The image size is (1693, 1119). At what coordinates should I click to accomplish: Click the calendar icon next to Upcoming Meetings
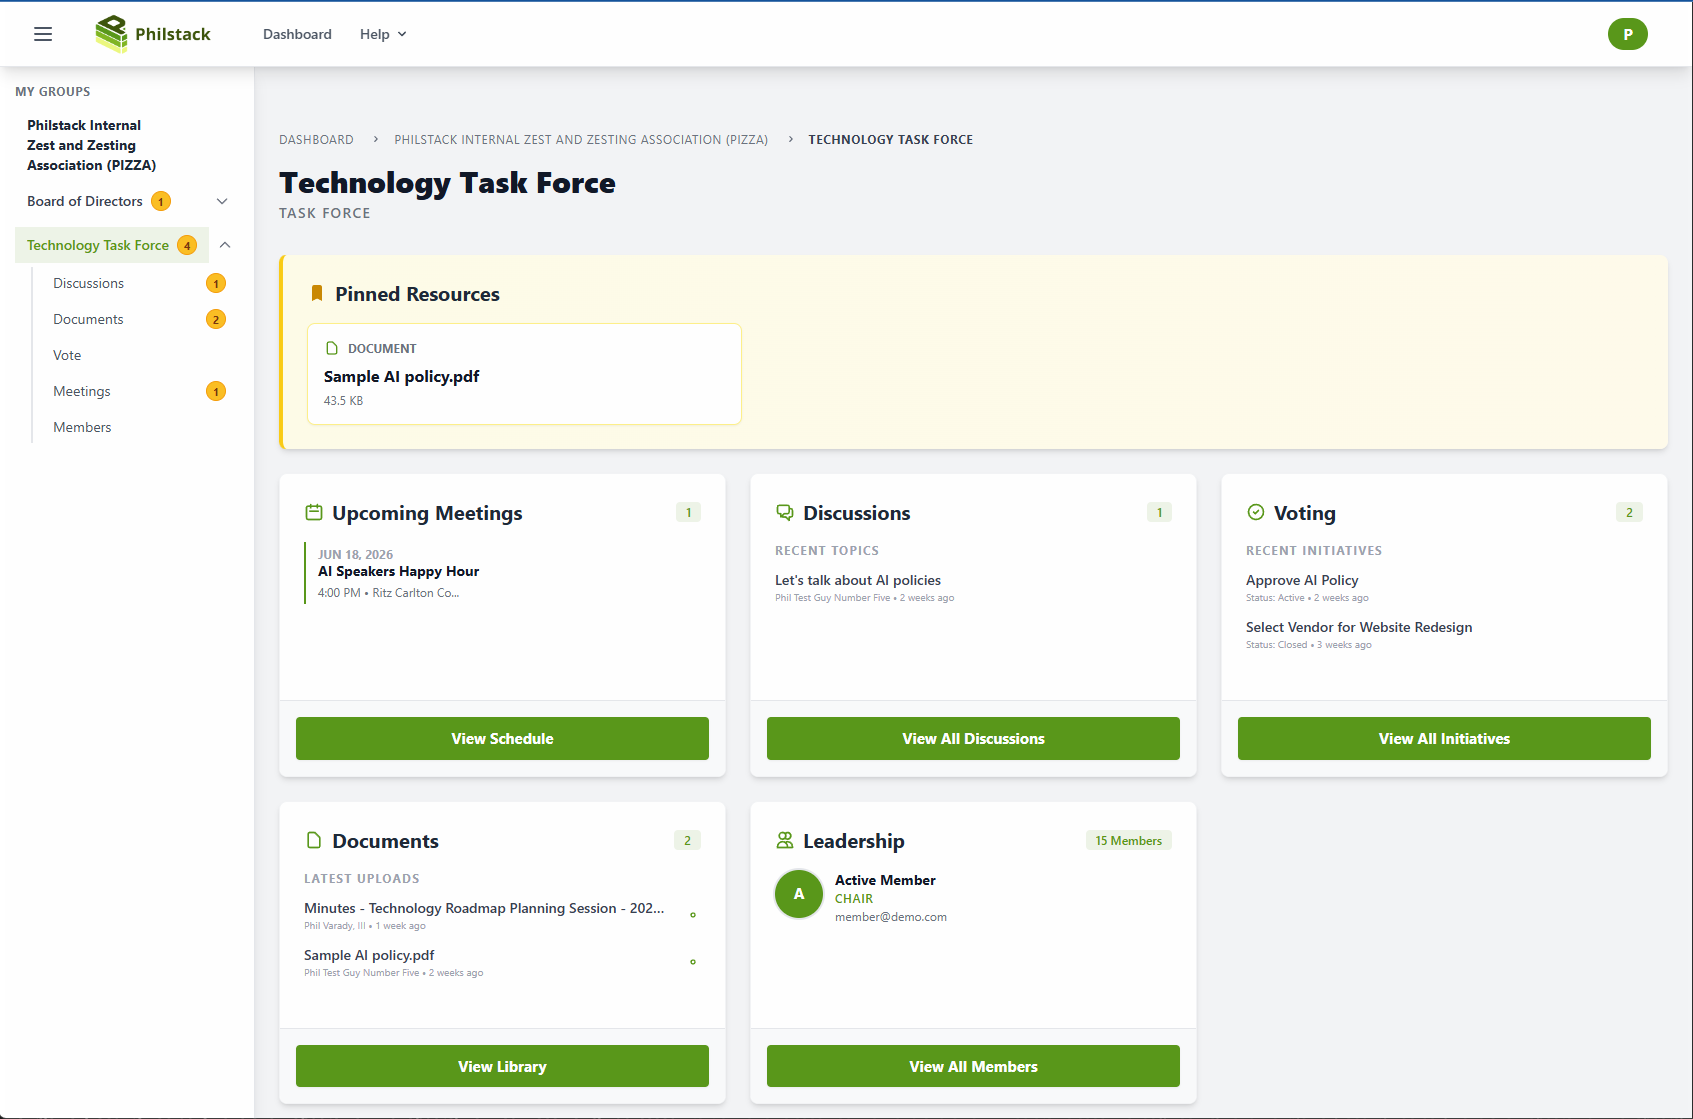click(314, 511)
